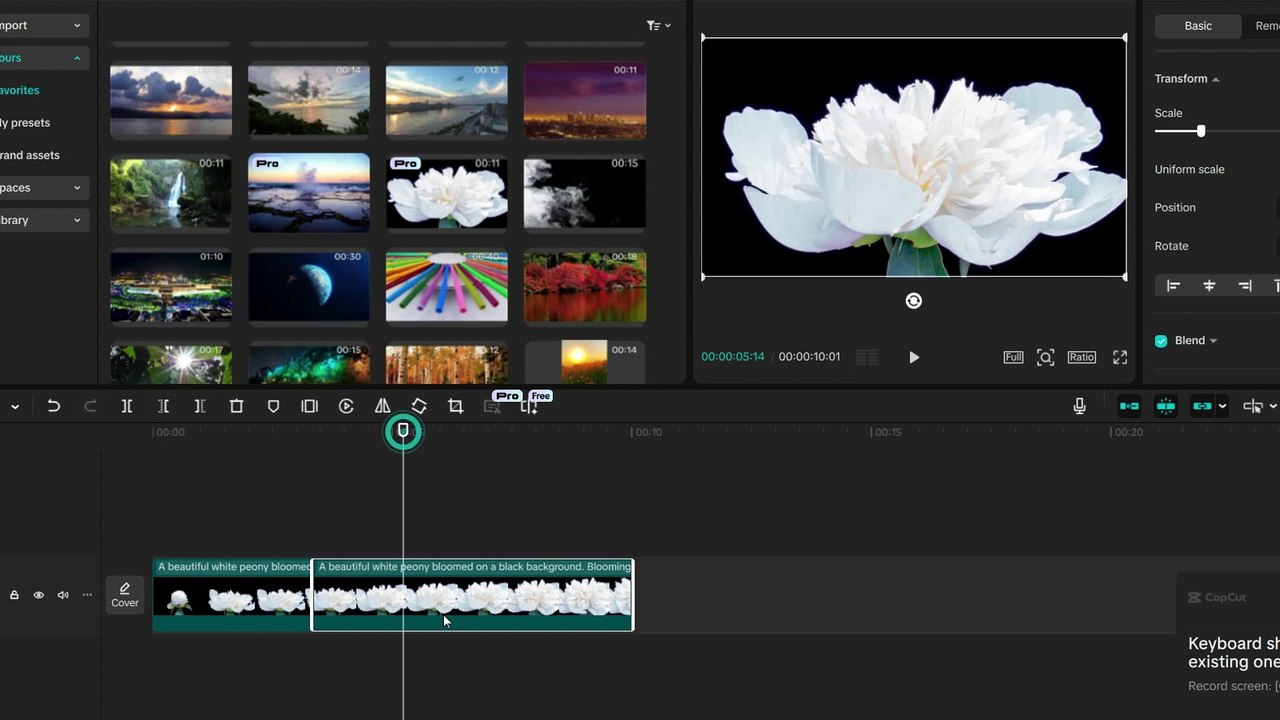Image resolution: width=1280 pixels, height=720 pixels.
Task: Click the align left icon in Basic panel
Action: click(x=1173, y=286)
